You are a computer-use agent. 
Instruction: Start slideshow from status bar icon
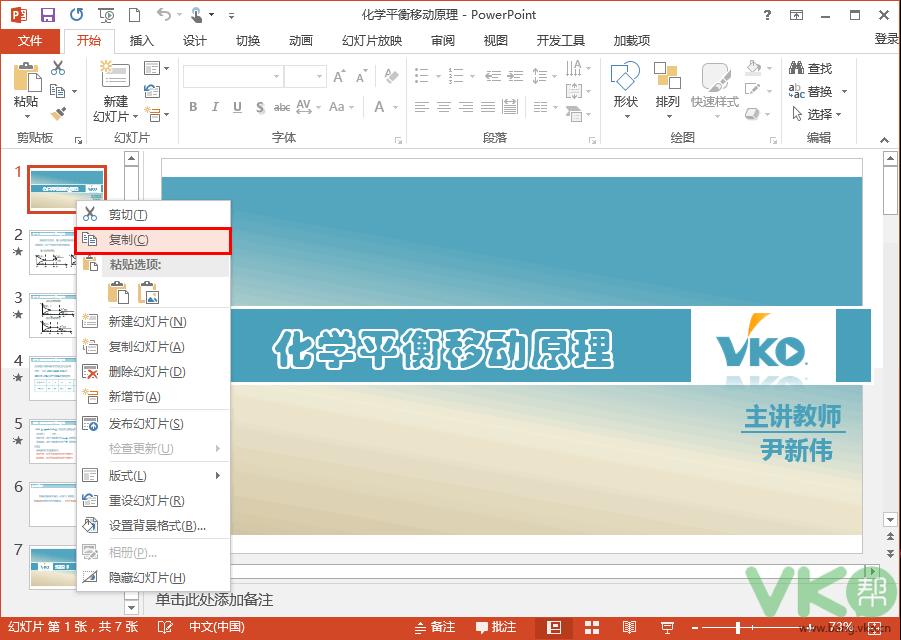click(667, 627)
